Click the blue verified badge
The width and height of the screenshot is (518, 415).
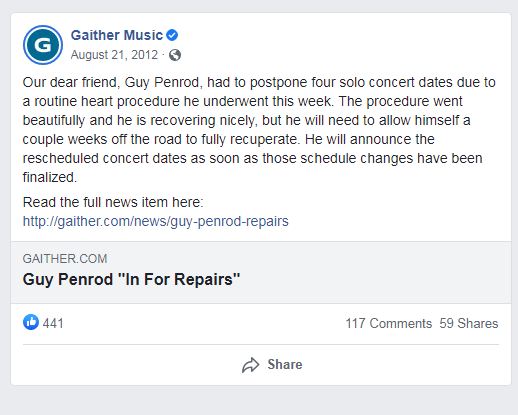172,35
